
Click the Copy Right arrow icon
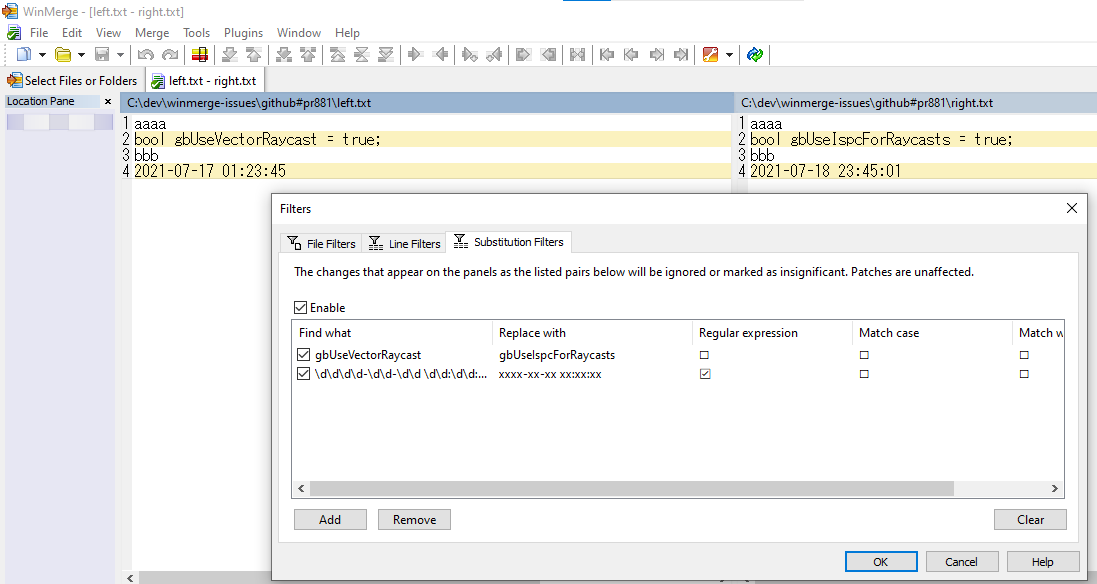[x=416, y=55]
